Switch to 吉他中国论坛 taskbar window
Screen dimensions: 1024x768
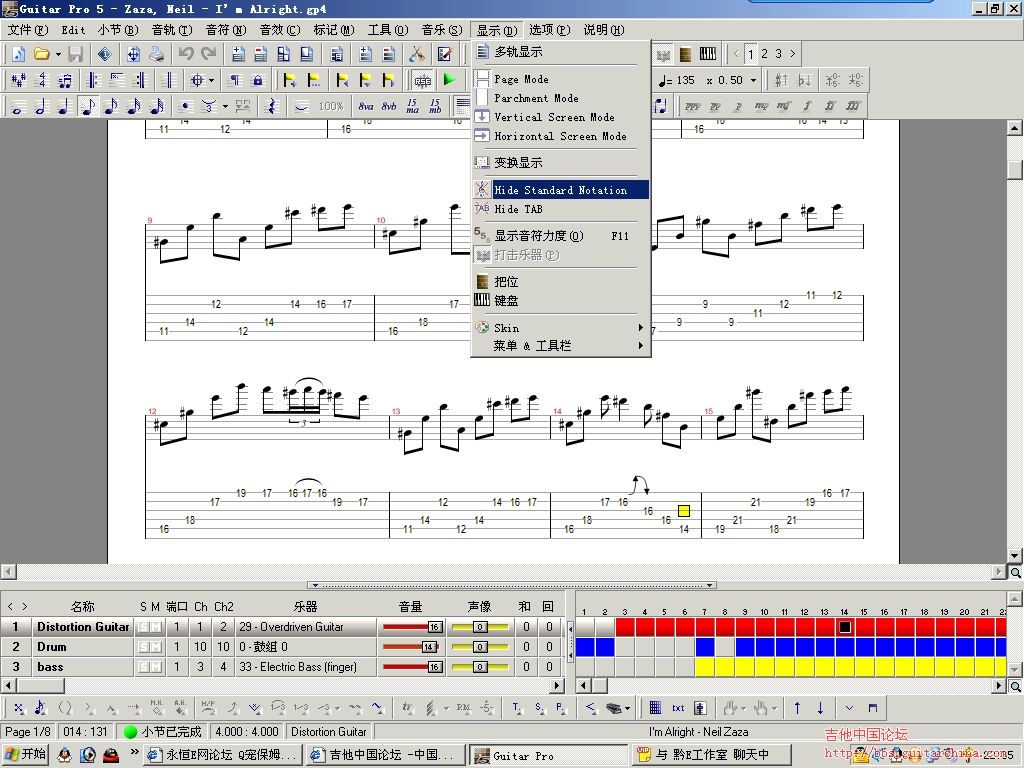coord(386,755)
